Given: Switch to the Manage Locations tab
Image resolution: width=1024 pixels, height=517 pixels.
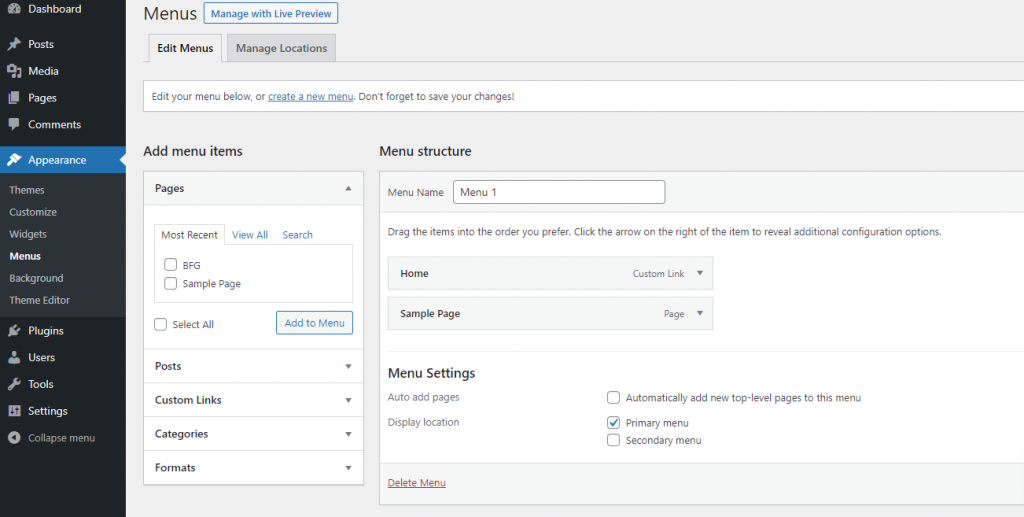Looking at the screenshot, I should click(x=281, y=48).
